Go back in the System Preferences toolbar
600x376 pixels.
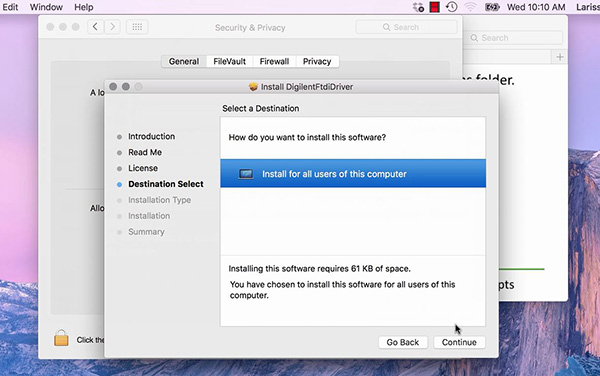tap(95, 27)
